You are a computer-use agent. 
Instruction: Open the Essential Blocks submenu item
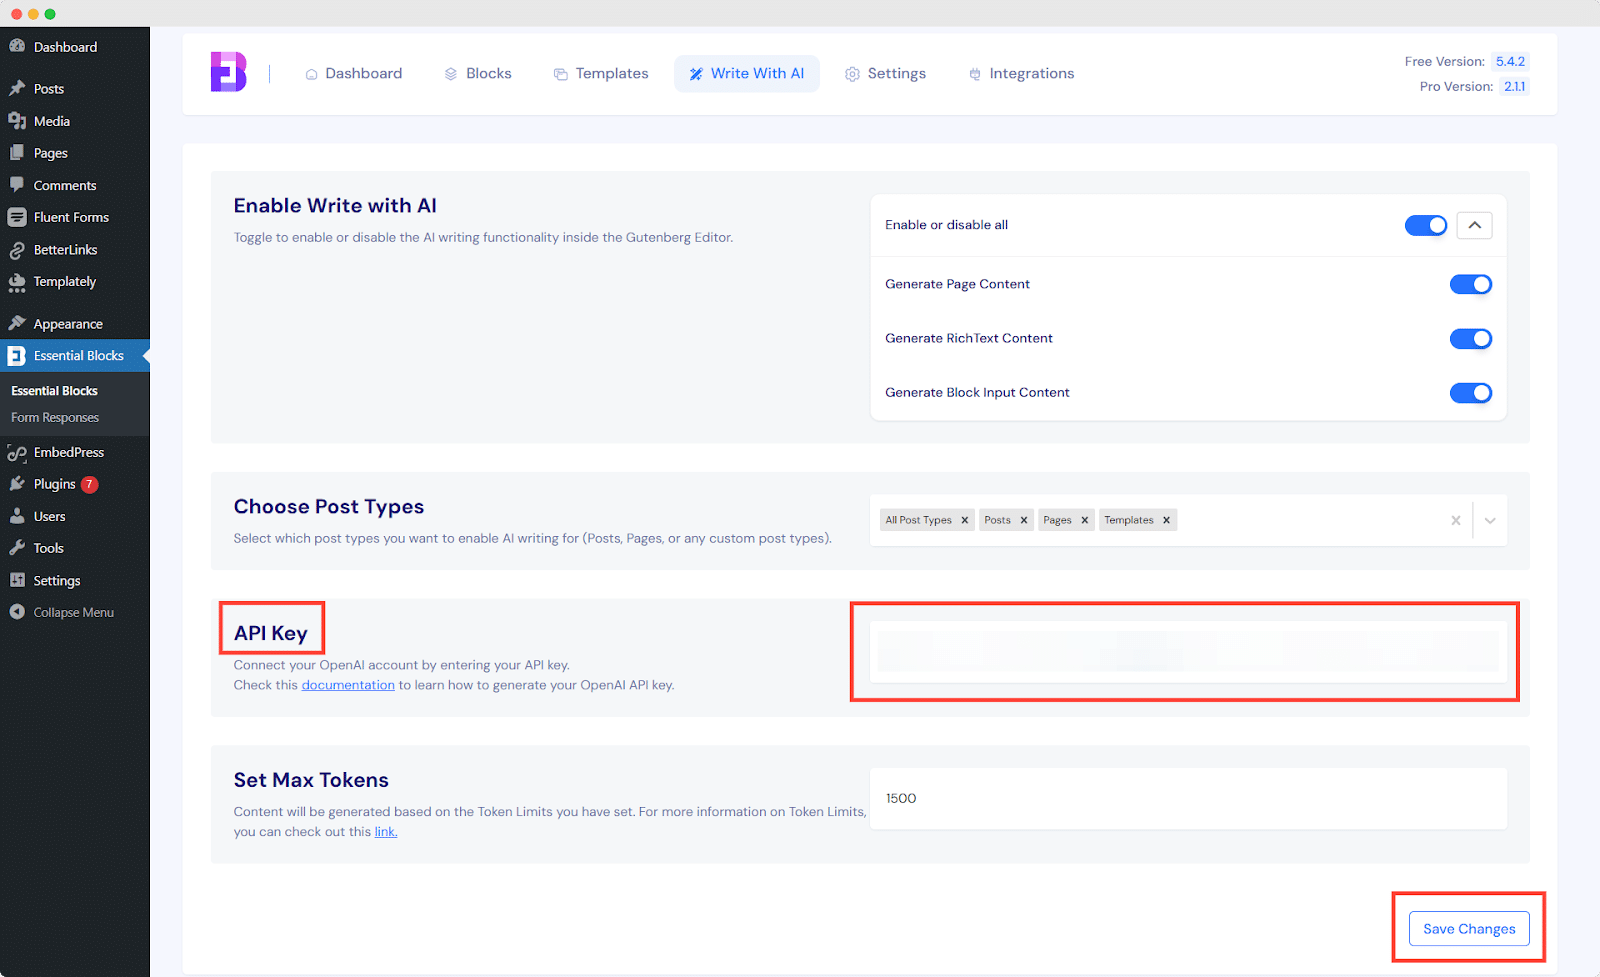pyautogui.click(x=54, y=391)
